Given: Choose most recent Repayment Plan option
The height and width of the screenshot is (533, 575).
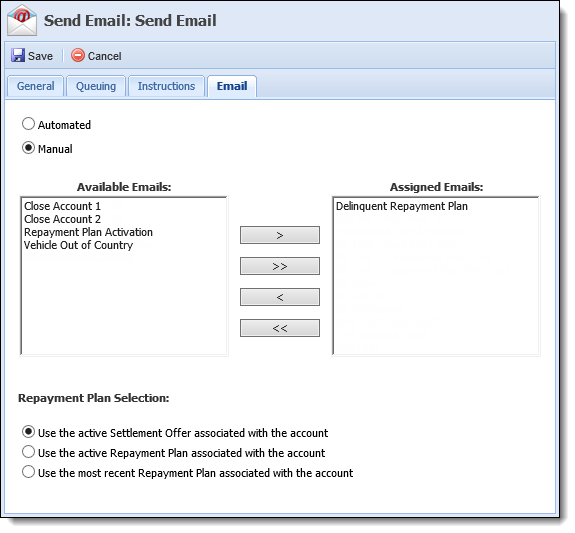Looking at the screenshot, I should coord(28,472).
